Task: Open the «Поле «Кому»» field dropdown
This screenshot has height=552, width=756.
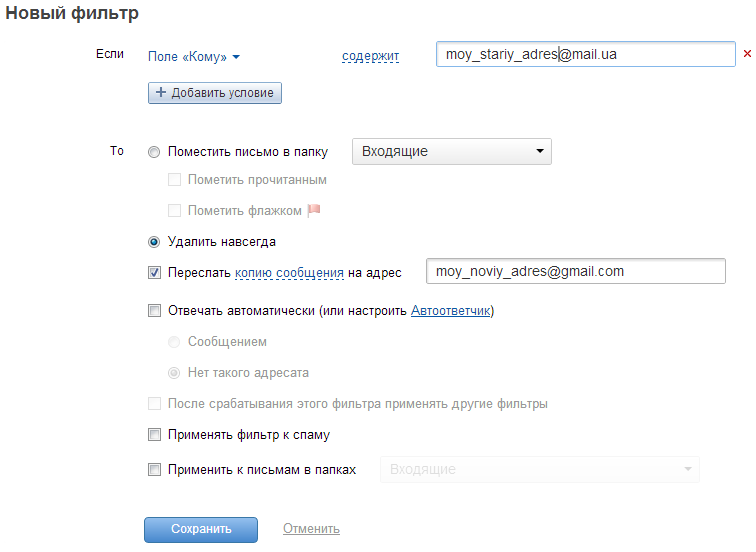Action: [194, 57]
